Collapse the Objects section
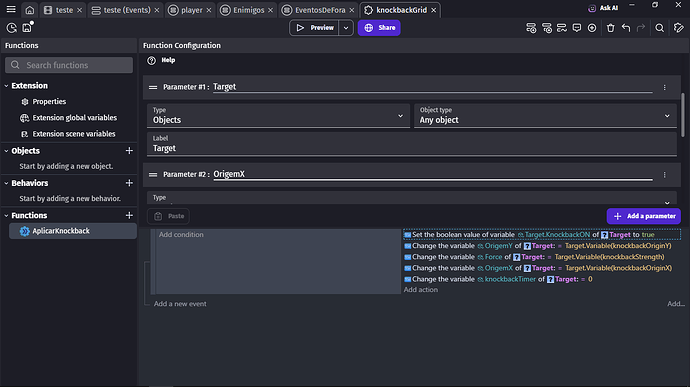This screenshot has height=387, width=690. pyautogui.click(x=7, y=151)
